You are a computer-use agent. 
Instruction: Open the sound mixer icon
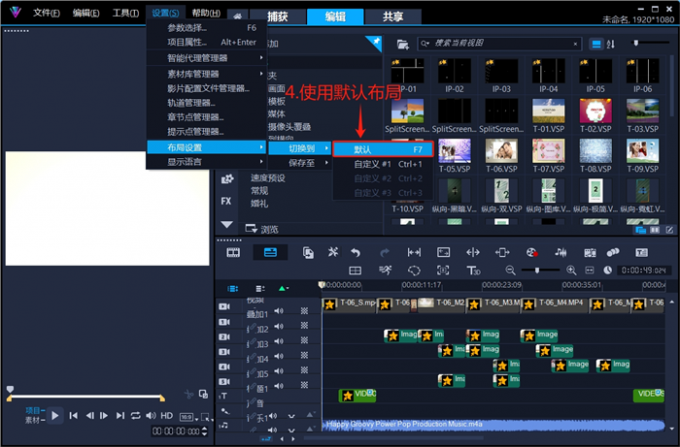click(x=561, y=252)
